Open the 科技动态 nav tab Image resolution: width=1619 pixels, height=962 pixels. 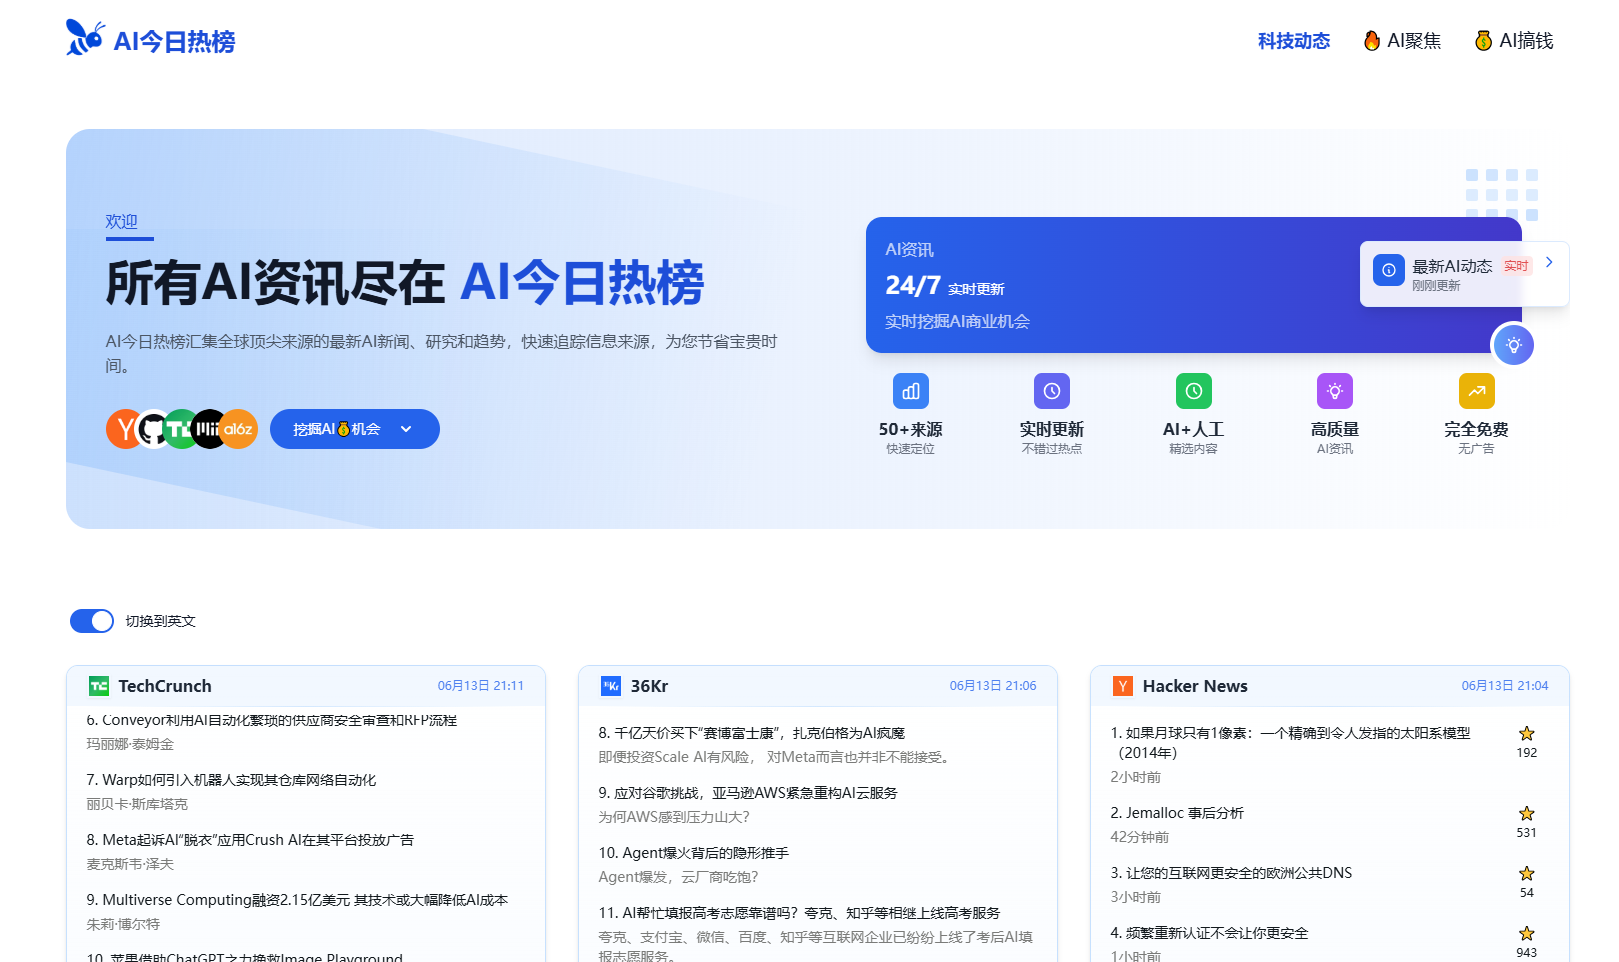pos(1294,41)
